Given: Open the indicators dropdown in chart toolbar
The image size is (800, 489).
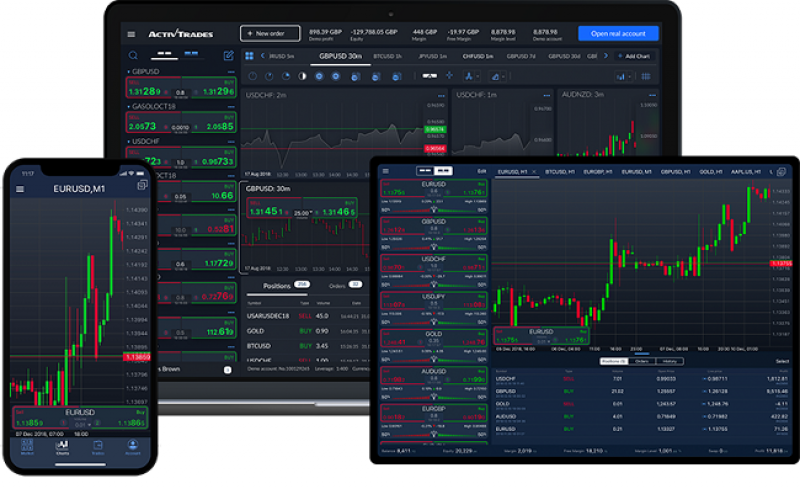Looking at the screenshot, I should click(x=471, y=77).
